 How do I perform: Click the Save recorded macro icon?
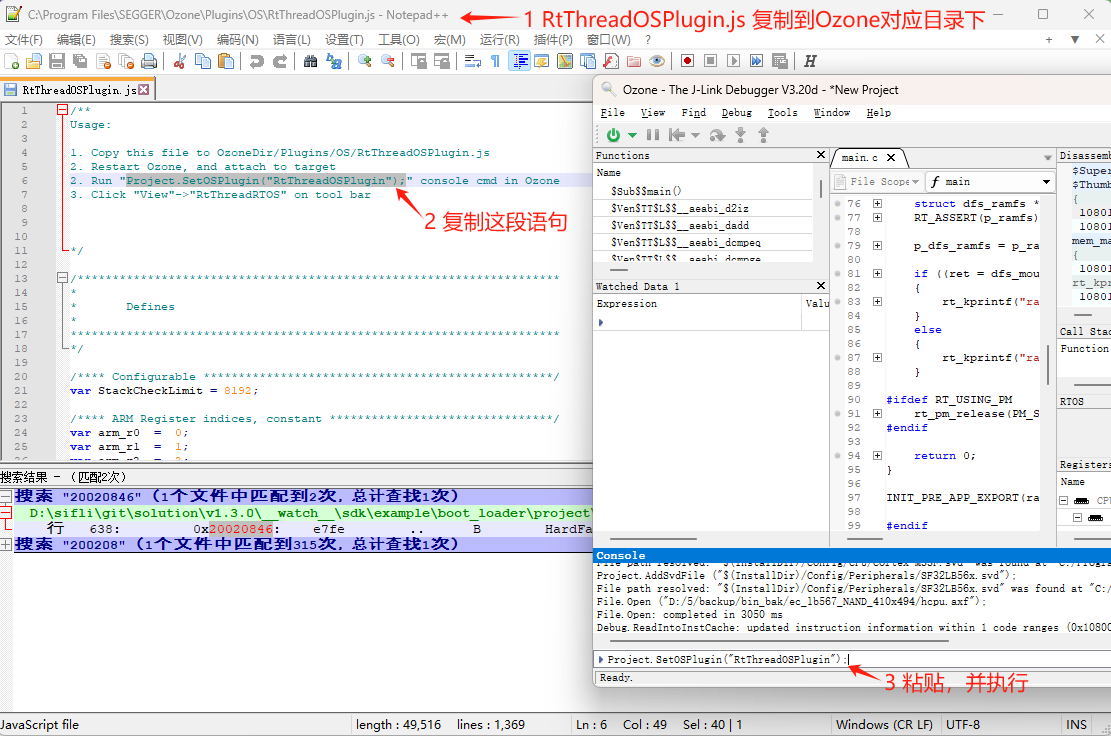pyautogui.click(x=779, y=62)
